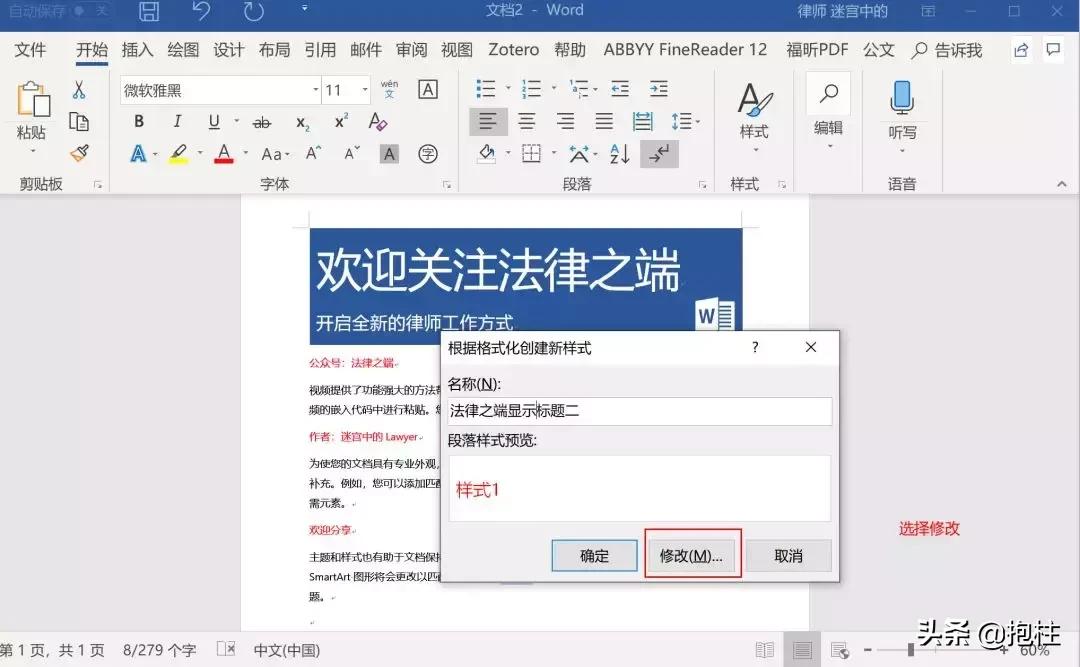Open the 邮件 ribbon tab
The width and height of the screenshot is (1080, 667).
pos(366,49)
